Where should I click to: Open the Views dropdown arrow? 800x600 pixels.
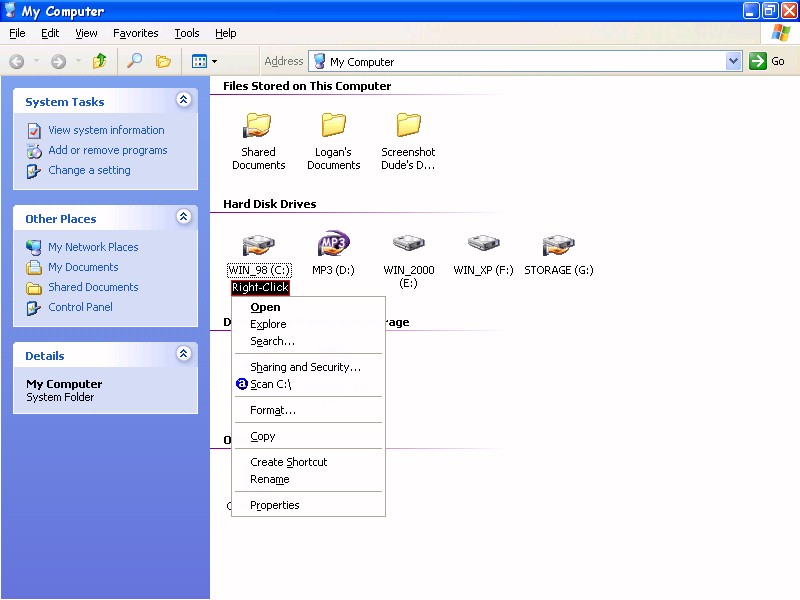[214, 62]
